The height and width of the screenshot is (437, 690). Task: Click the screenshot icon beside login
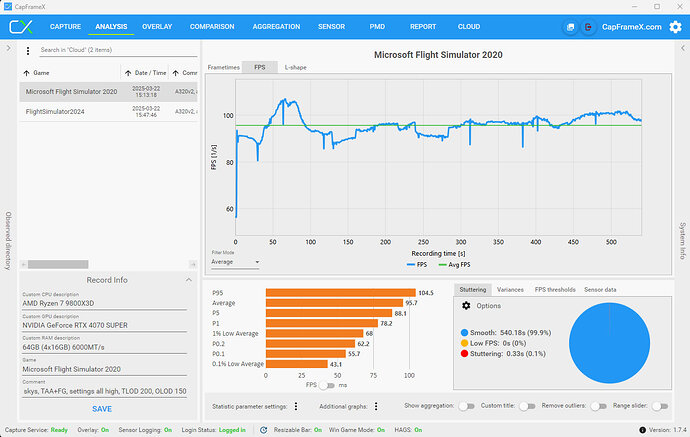pos(570,27)
